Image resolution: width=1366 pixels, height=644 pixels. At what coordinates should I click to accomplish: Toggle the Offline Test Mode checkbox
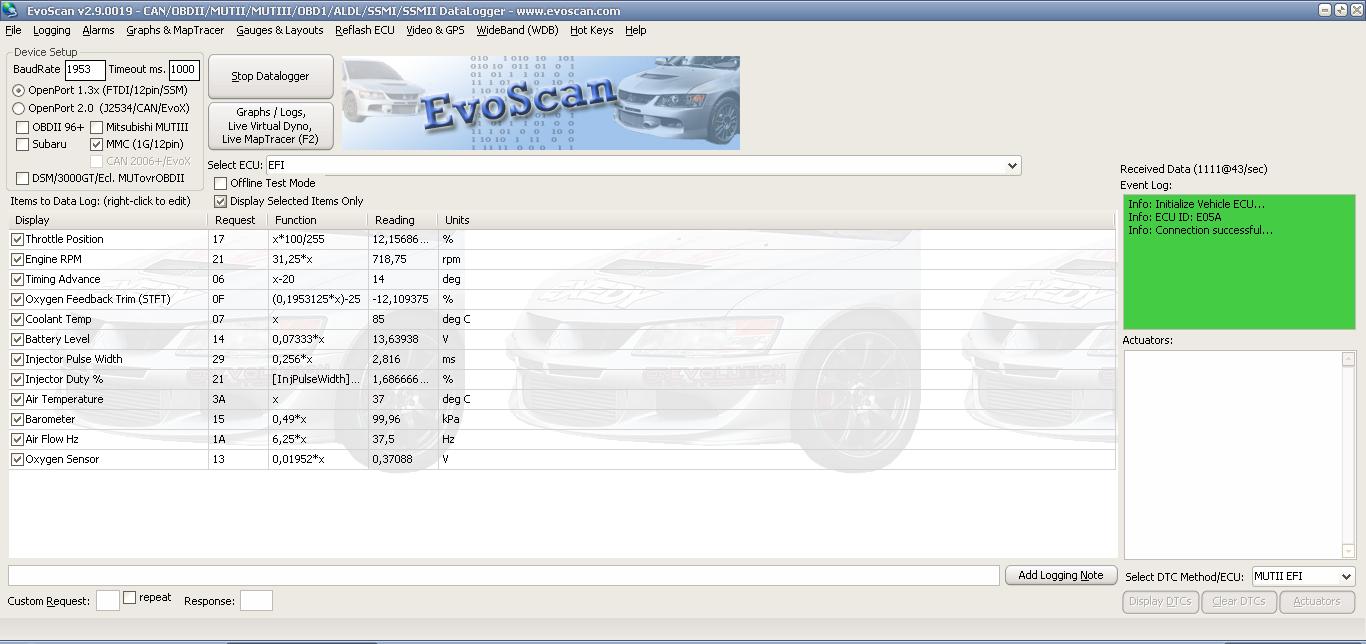(x=221, y=184)
